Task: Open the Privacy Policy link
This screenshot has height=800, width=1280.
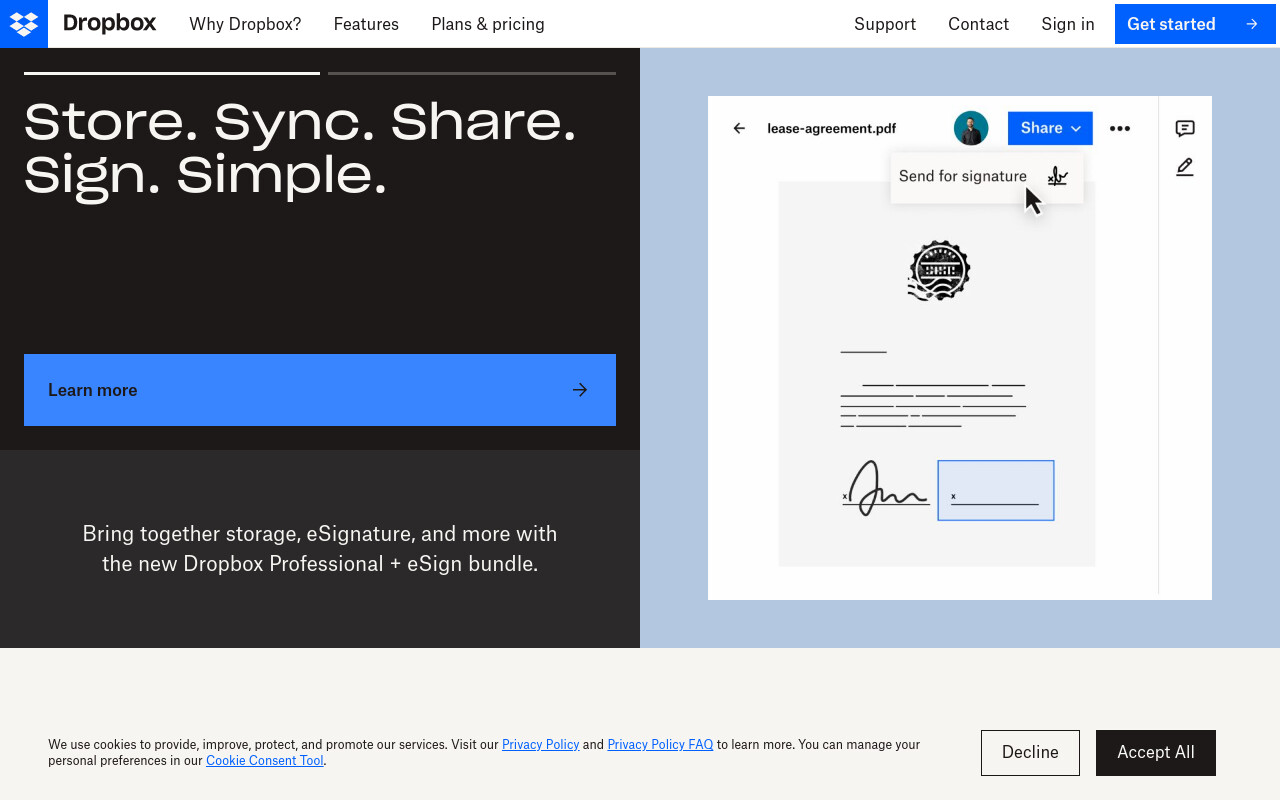Action: tap(540, 744)
